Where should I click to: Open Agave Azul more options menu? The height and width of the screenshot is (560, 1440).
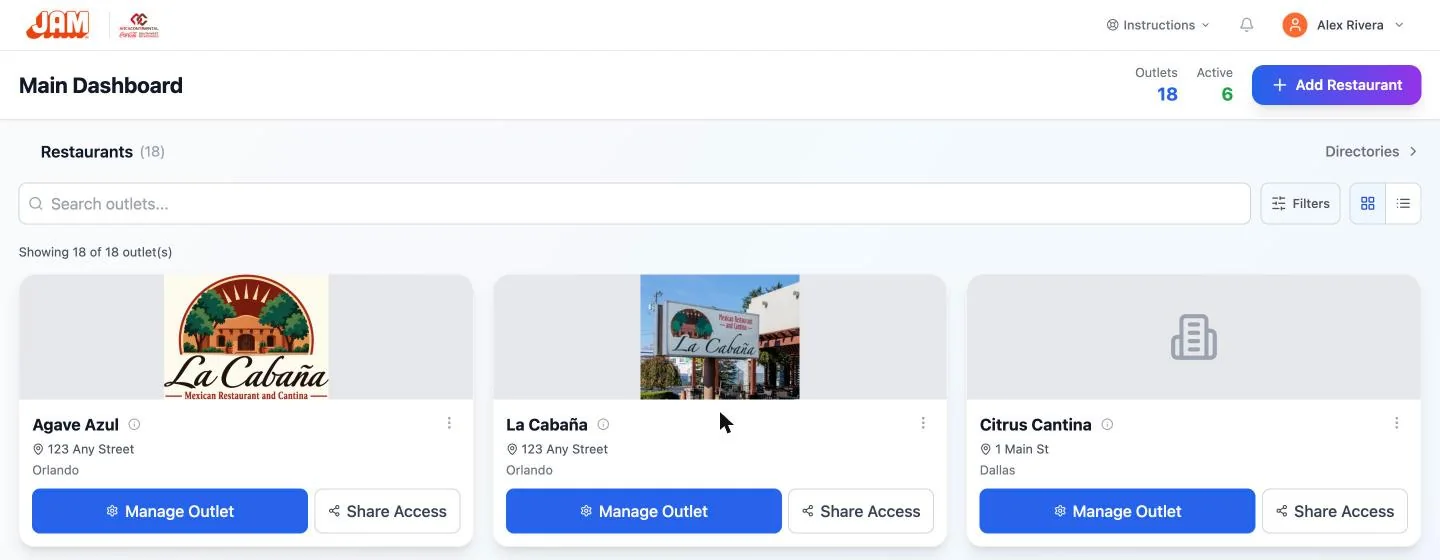coord(449,423)
